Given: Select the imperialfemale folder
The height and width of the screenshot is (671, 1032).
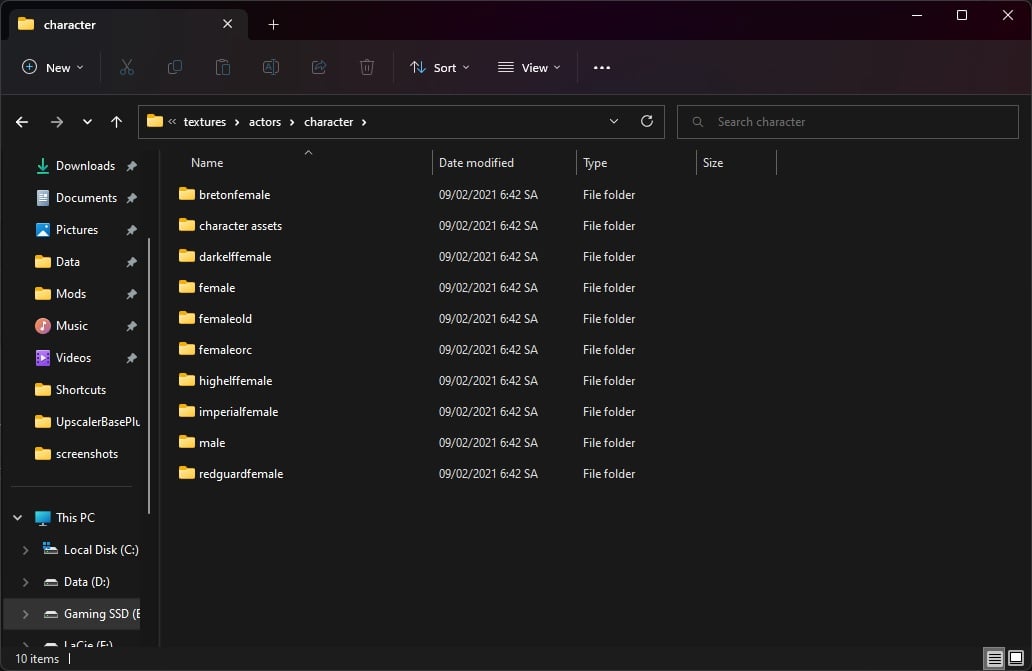Looking at the screenshot, I should [x=238, y=411].
